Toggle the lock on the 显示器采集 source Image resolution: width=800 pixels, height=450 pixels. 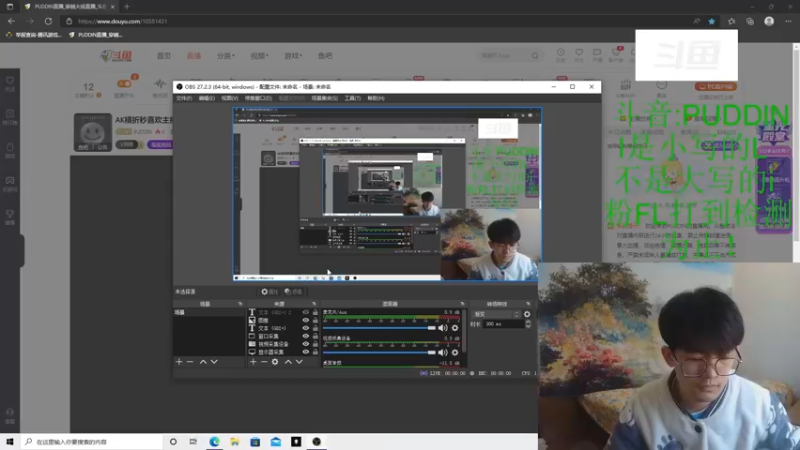pos(315,352)
